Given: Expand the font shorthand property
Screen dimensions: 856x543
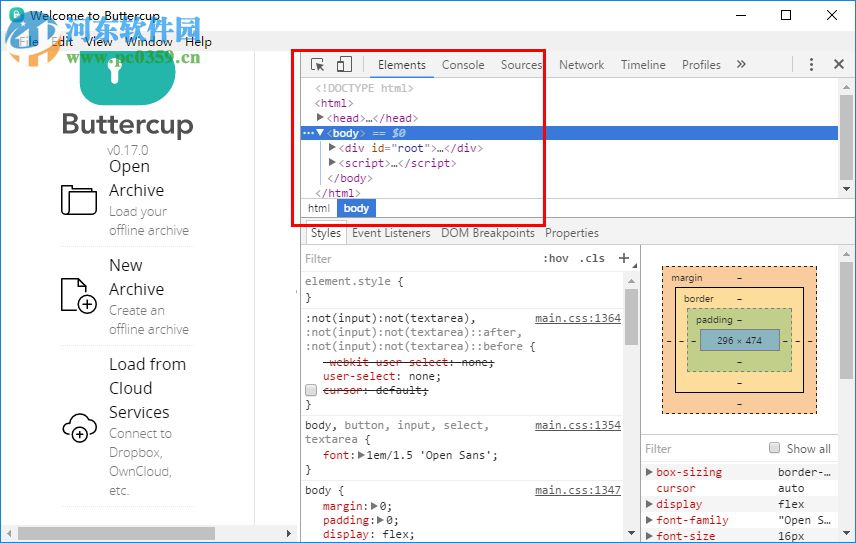Looking at the screenshot, I should [361, 455].
